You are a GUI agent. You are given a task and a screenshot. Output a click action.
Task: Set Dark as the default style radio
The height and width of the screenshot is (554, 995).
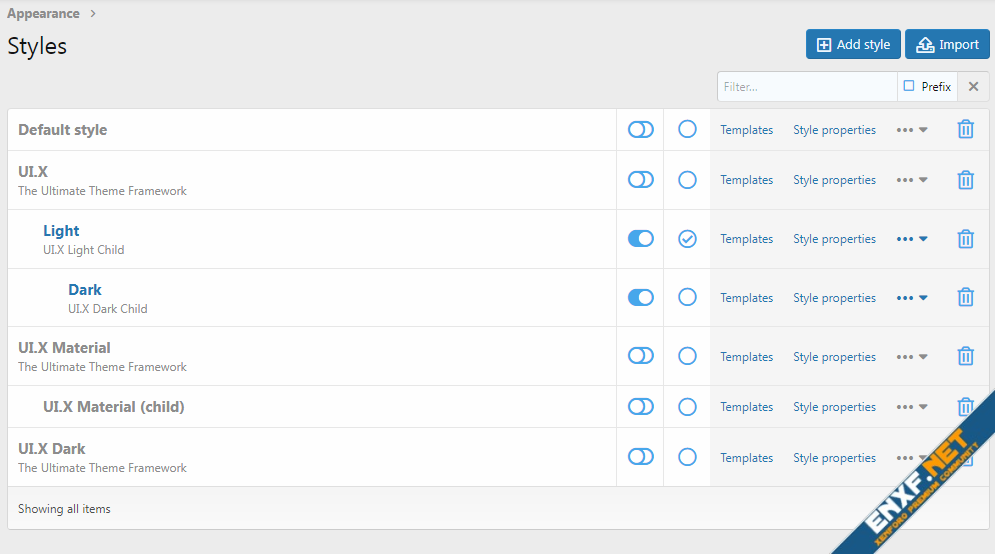687,298
